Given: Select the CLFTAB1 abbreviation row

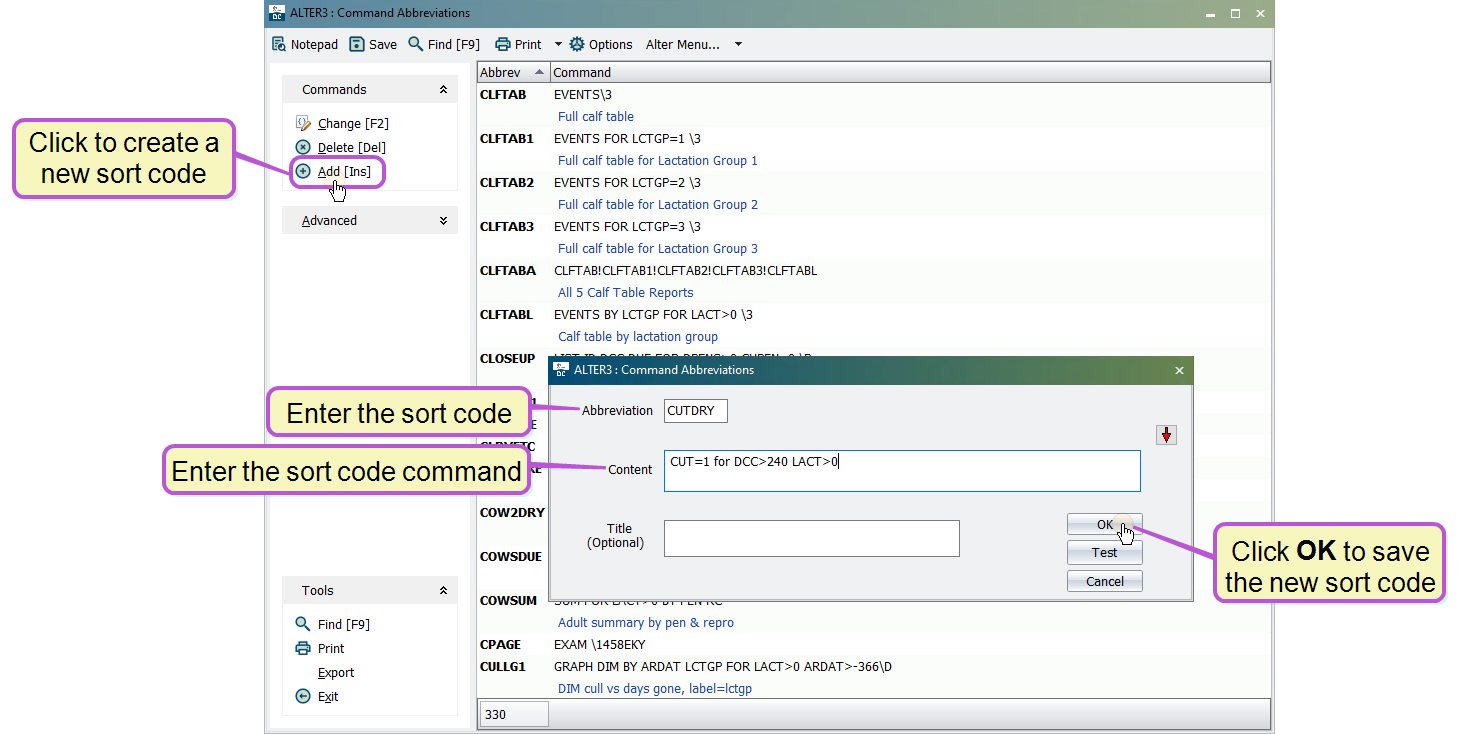Looking at the screenshot, I should click(506, 139).
